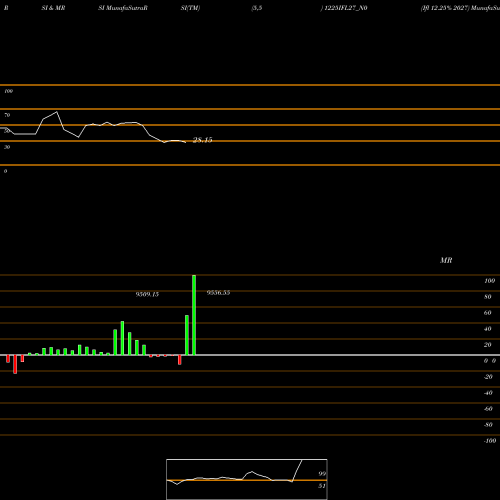The image size is (500, 500).
Task: Click the "SI & MR" header text
Action: tap(53, 8)
